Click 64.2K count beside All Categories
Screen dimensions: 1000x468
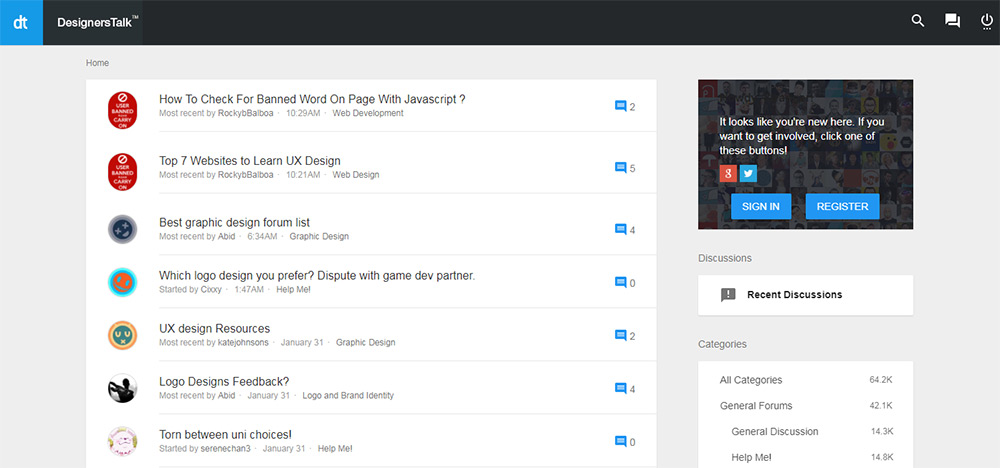click(881, 380)
